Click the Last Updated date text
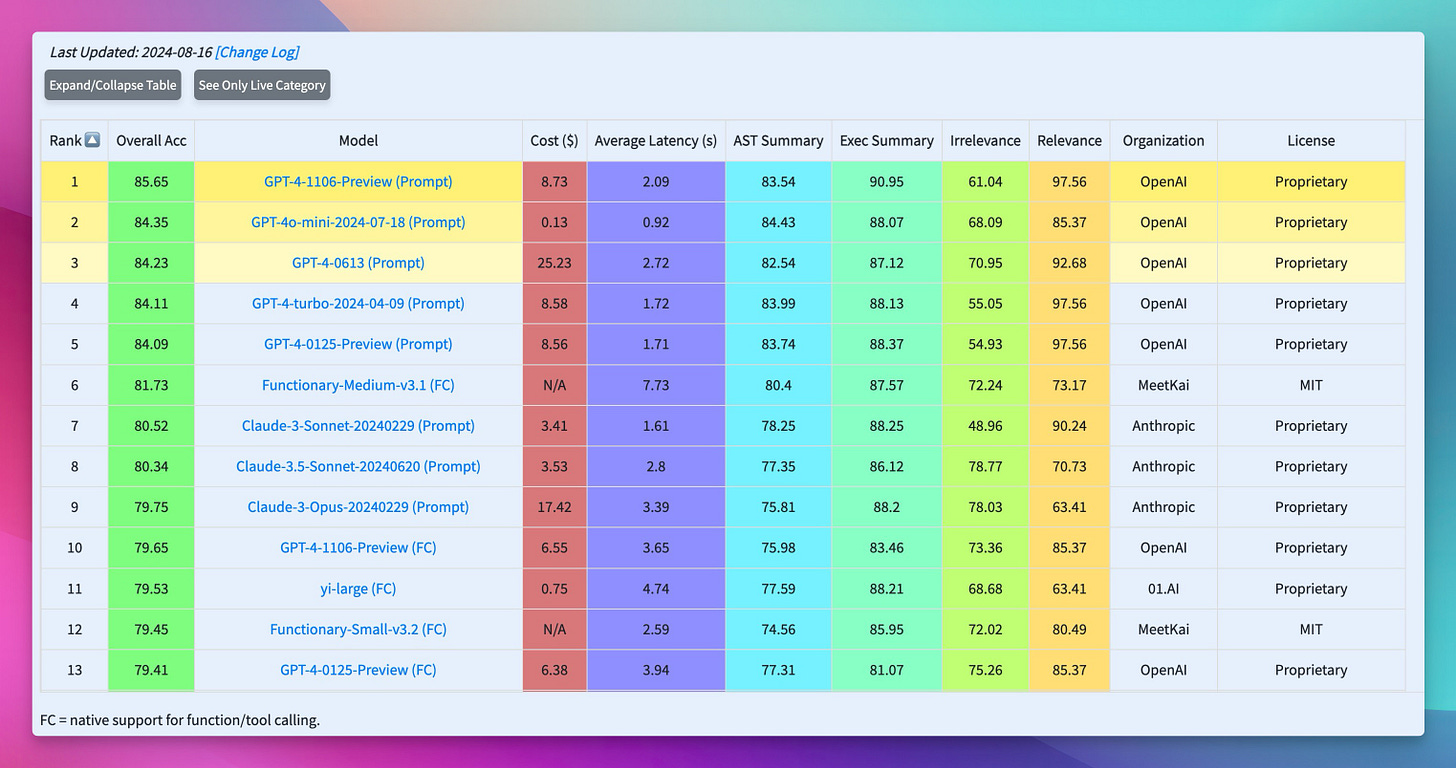This screenshot has width=1456, height=768. pyautogui.click(x=131, y=52)
